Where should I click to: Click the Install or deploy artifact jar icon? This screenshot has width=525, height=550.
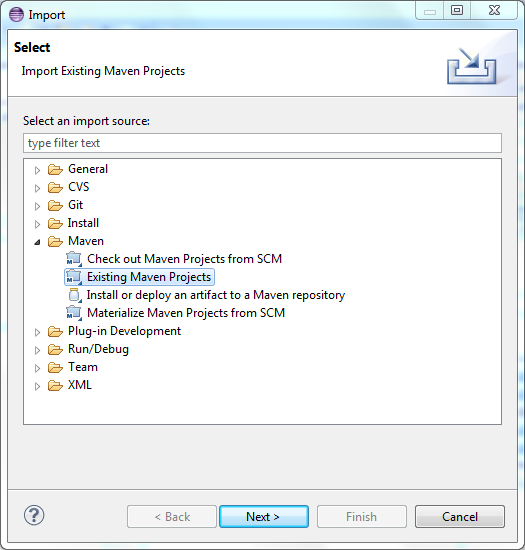75,295
